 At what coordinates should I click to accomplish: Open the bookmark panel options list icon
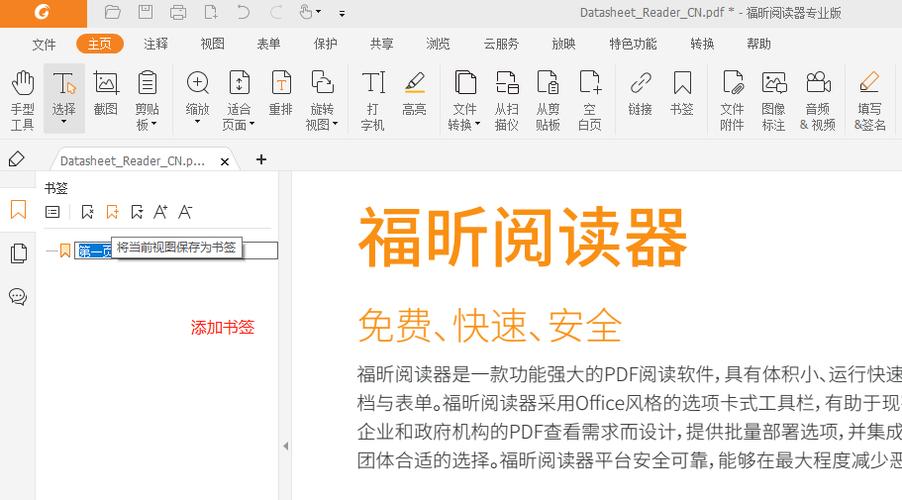point(52,212)
